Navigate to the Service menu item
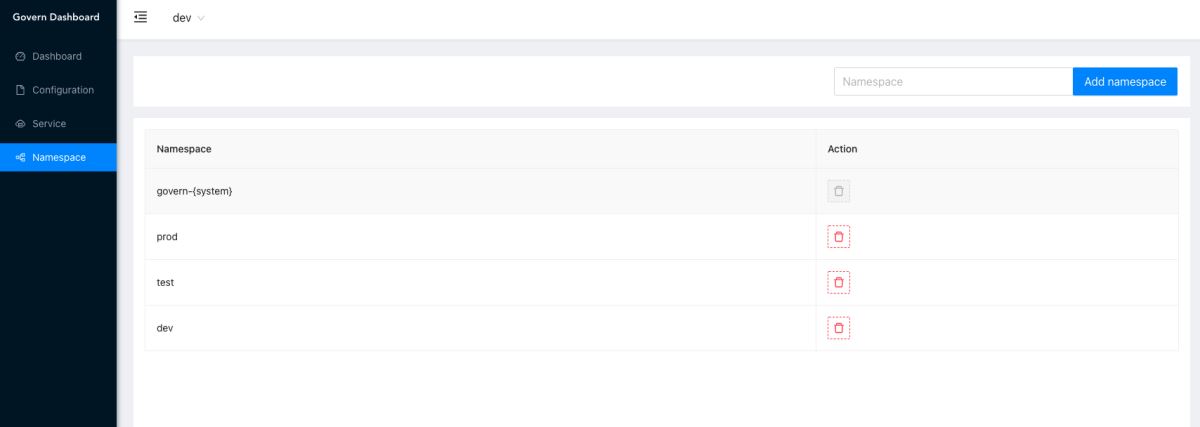 pos(49,124)
